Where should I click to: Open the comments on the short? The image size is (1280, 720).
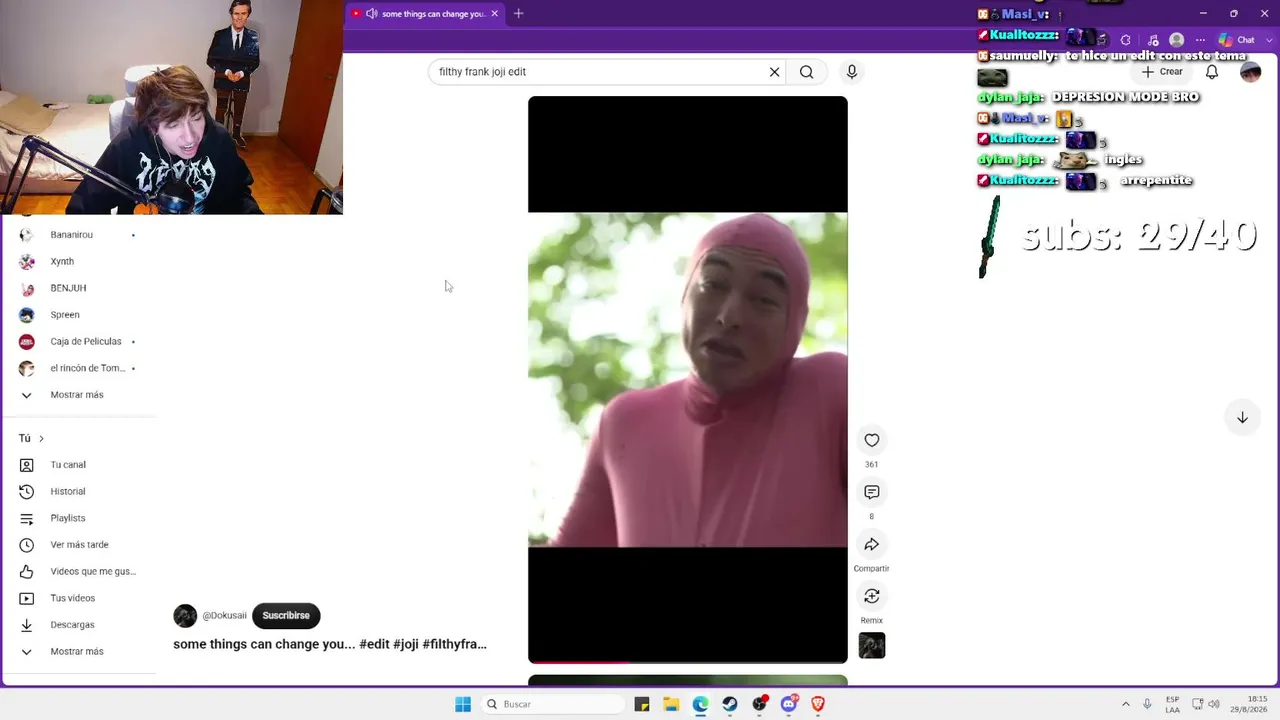[x=872, y=492]
